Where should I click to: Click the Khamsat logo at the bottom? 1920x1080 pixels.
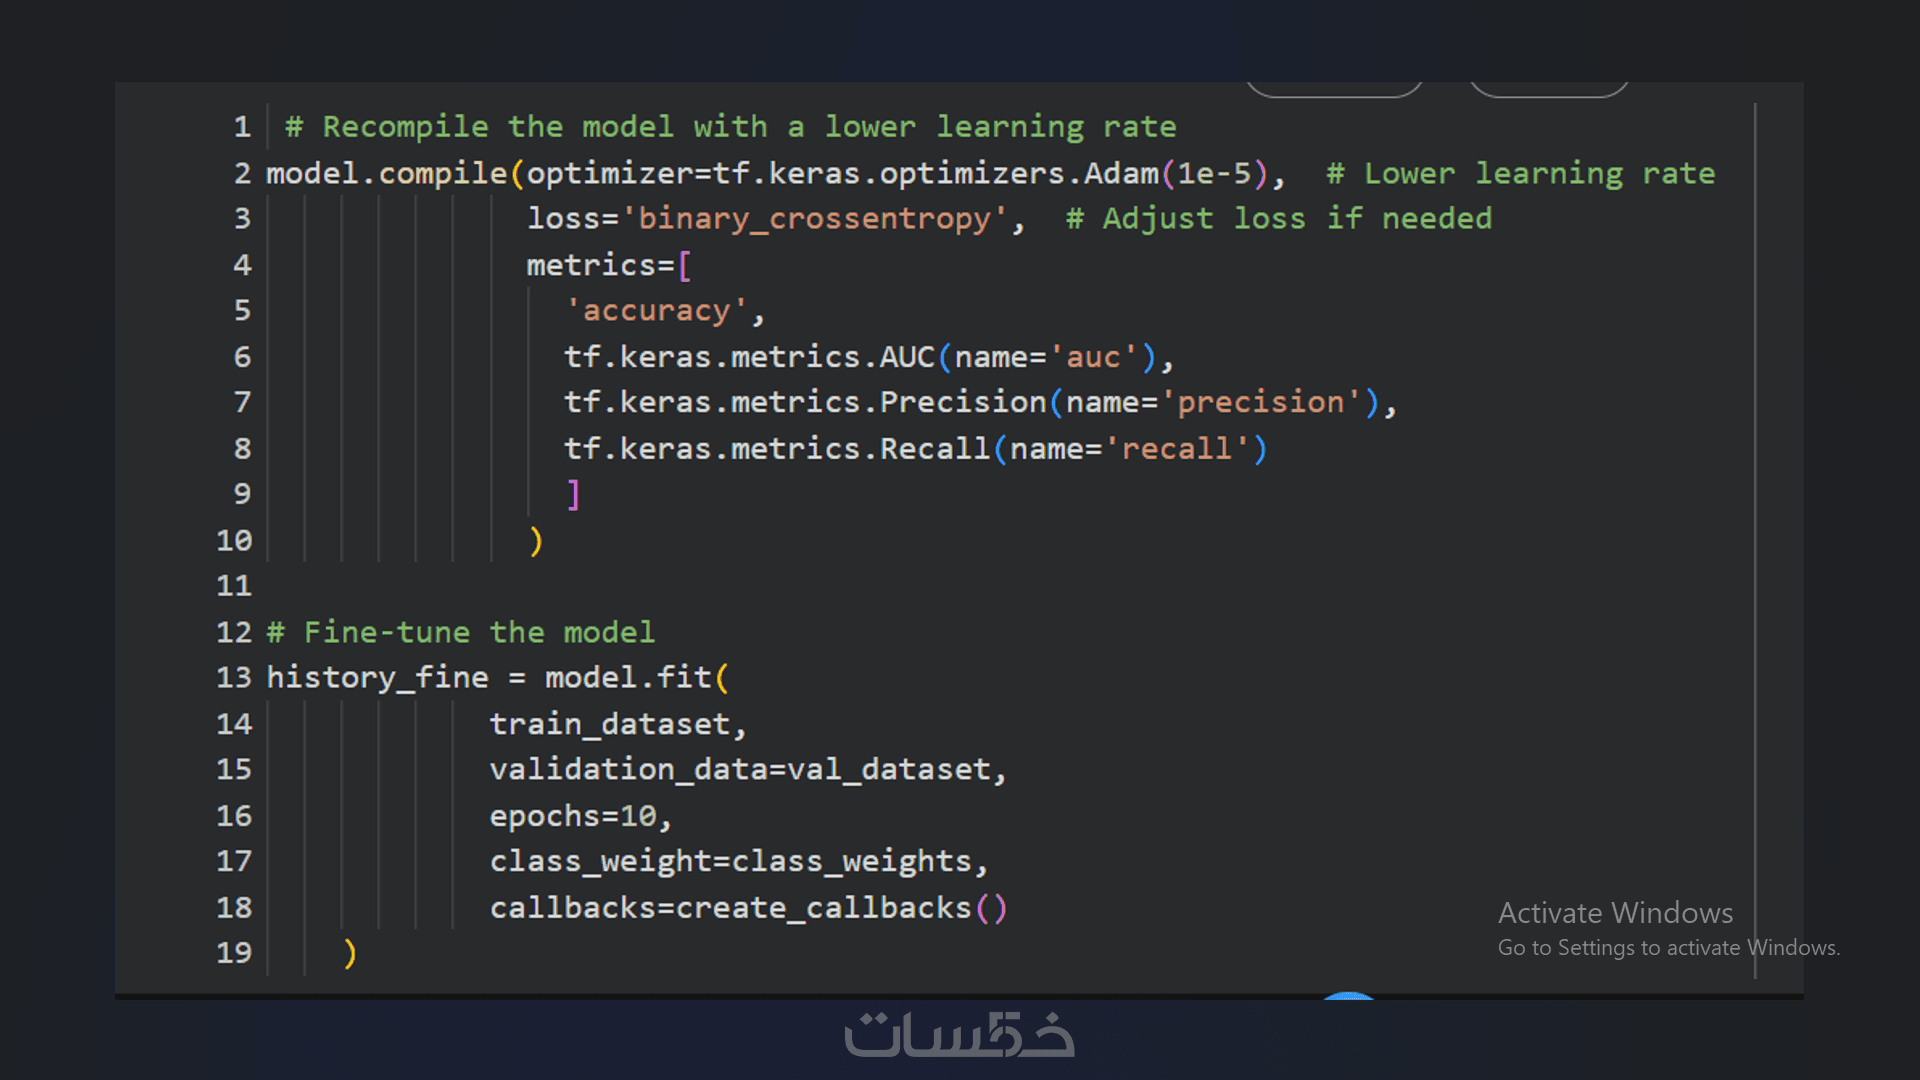click(x=959, y=1035)
